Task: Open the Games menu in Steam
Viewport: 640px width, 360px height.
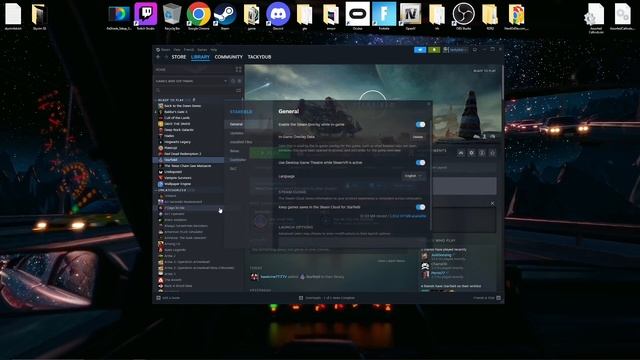Action: (202, 50)
